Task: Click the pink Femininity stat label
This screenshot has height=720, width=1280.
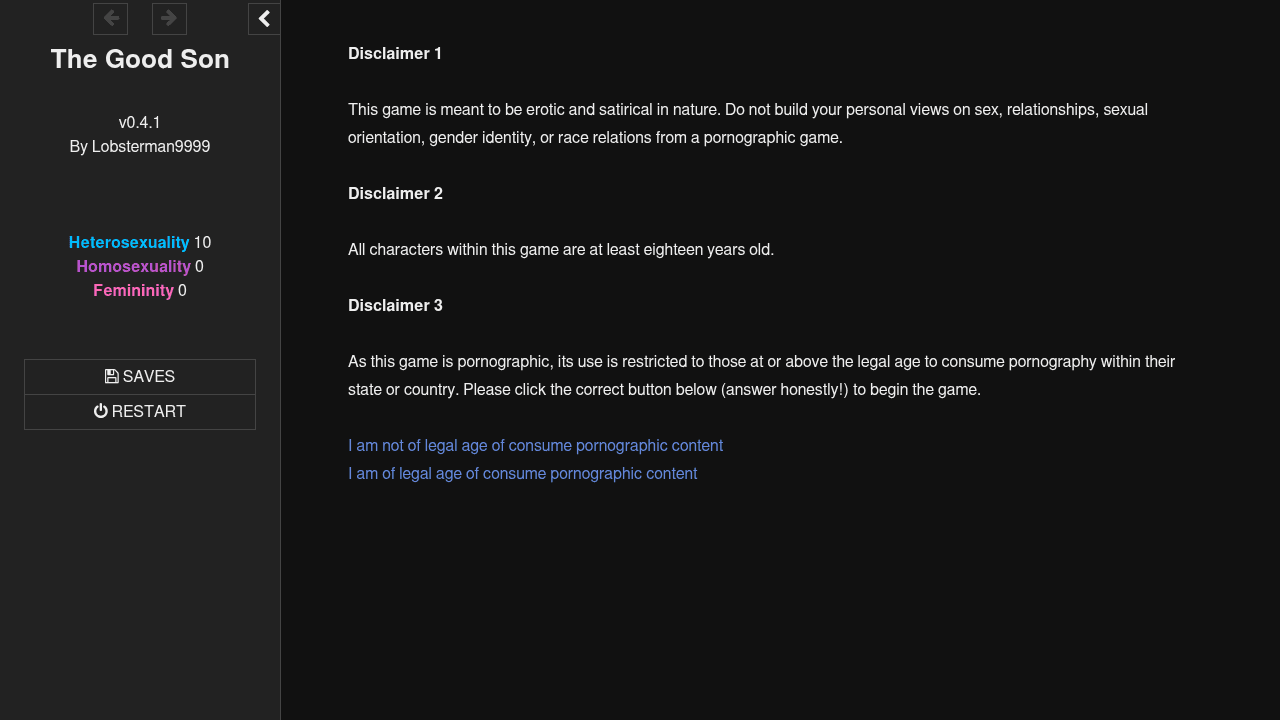Action: (133, 291)
